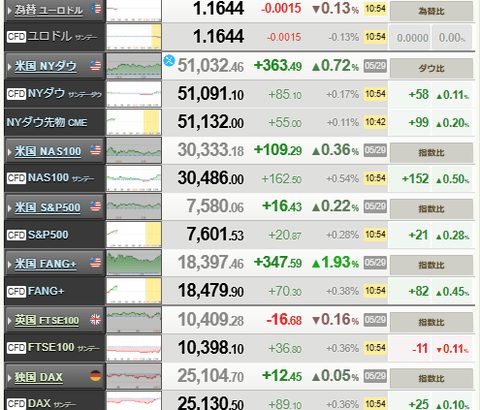Click the CFD badge of DAX サンデー row
The height and width of the screenshot is (410, 480).
click(x=16, y=403)
